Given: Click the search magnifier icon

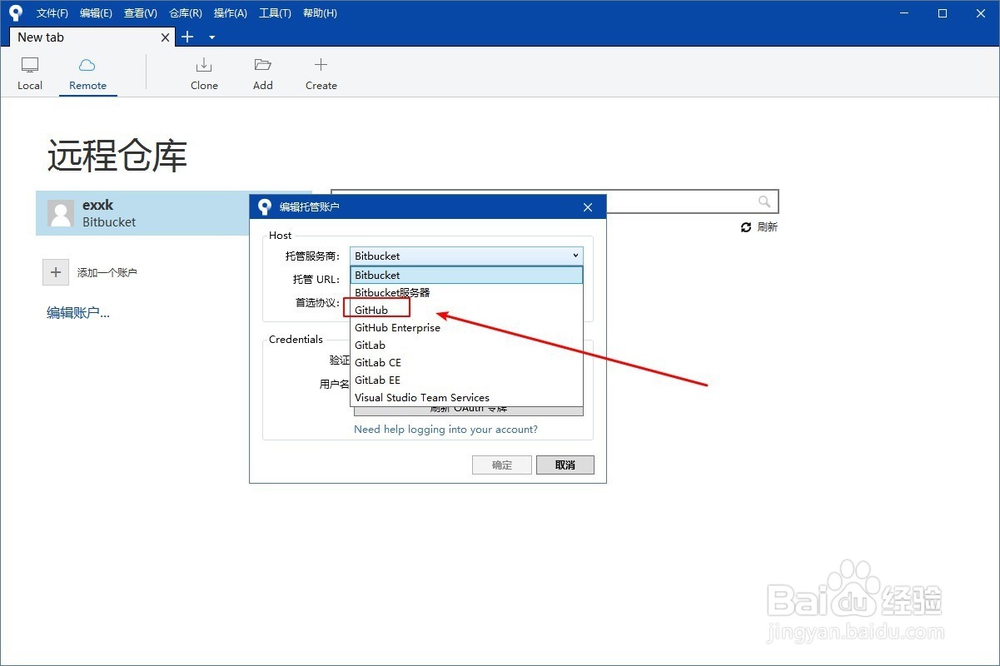Looking at the screenshot, I should pyautogui.click(x=764, y=202).
